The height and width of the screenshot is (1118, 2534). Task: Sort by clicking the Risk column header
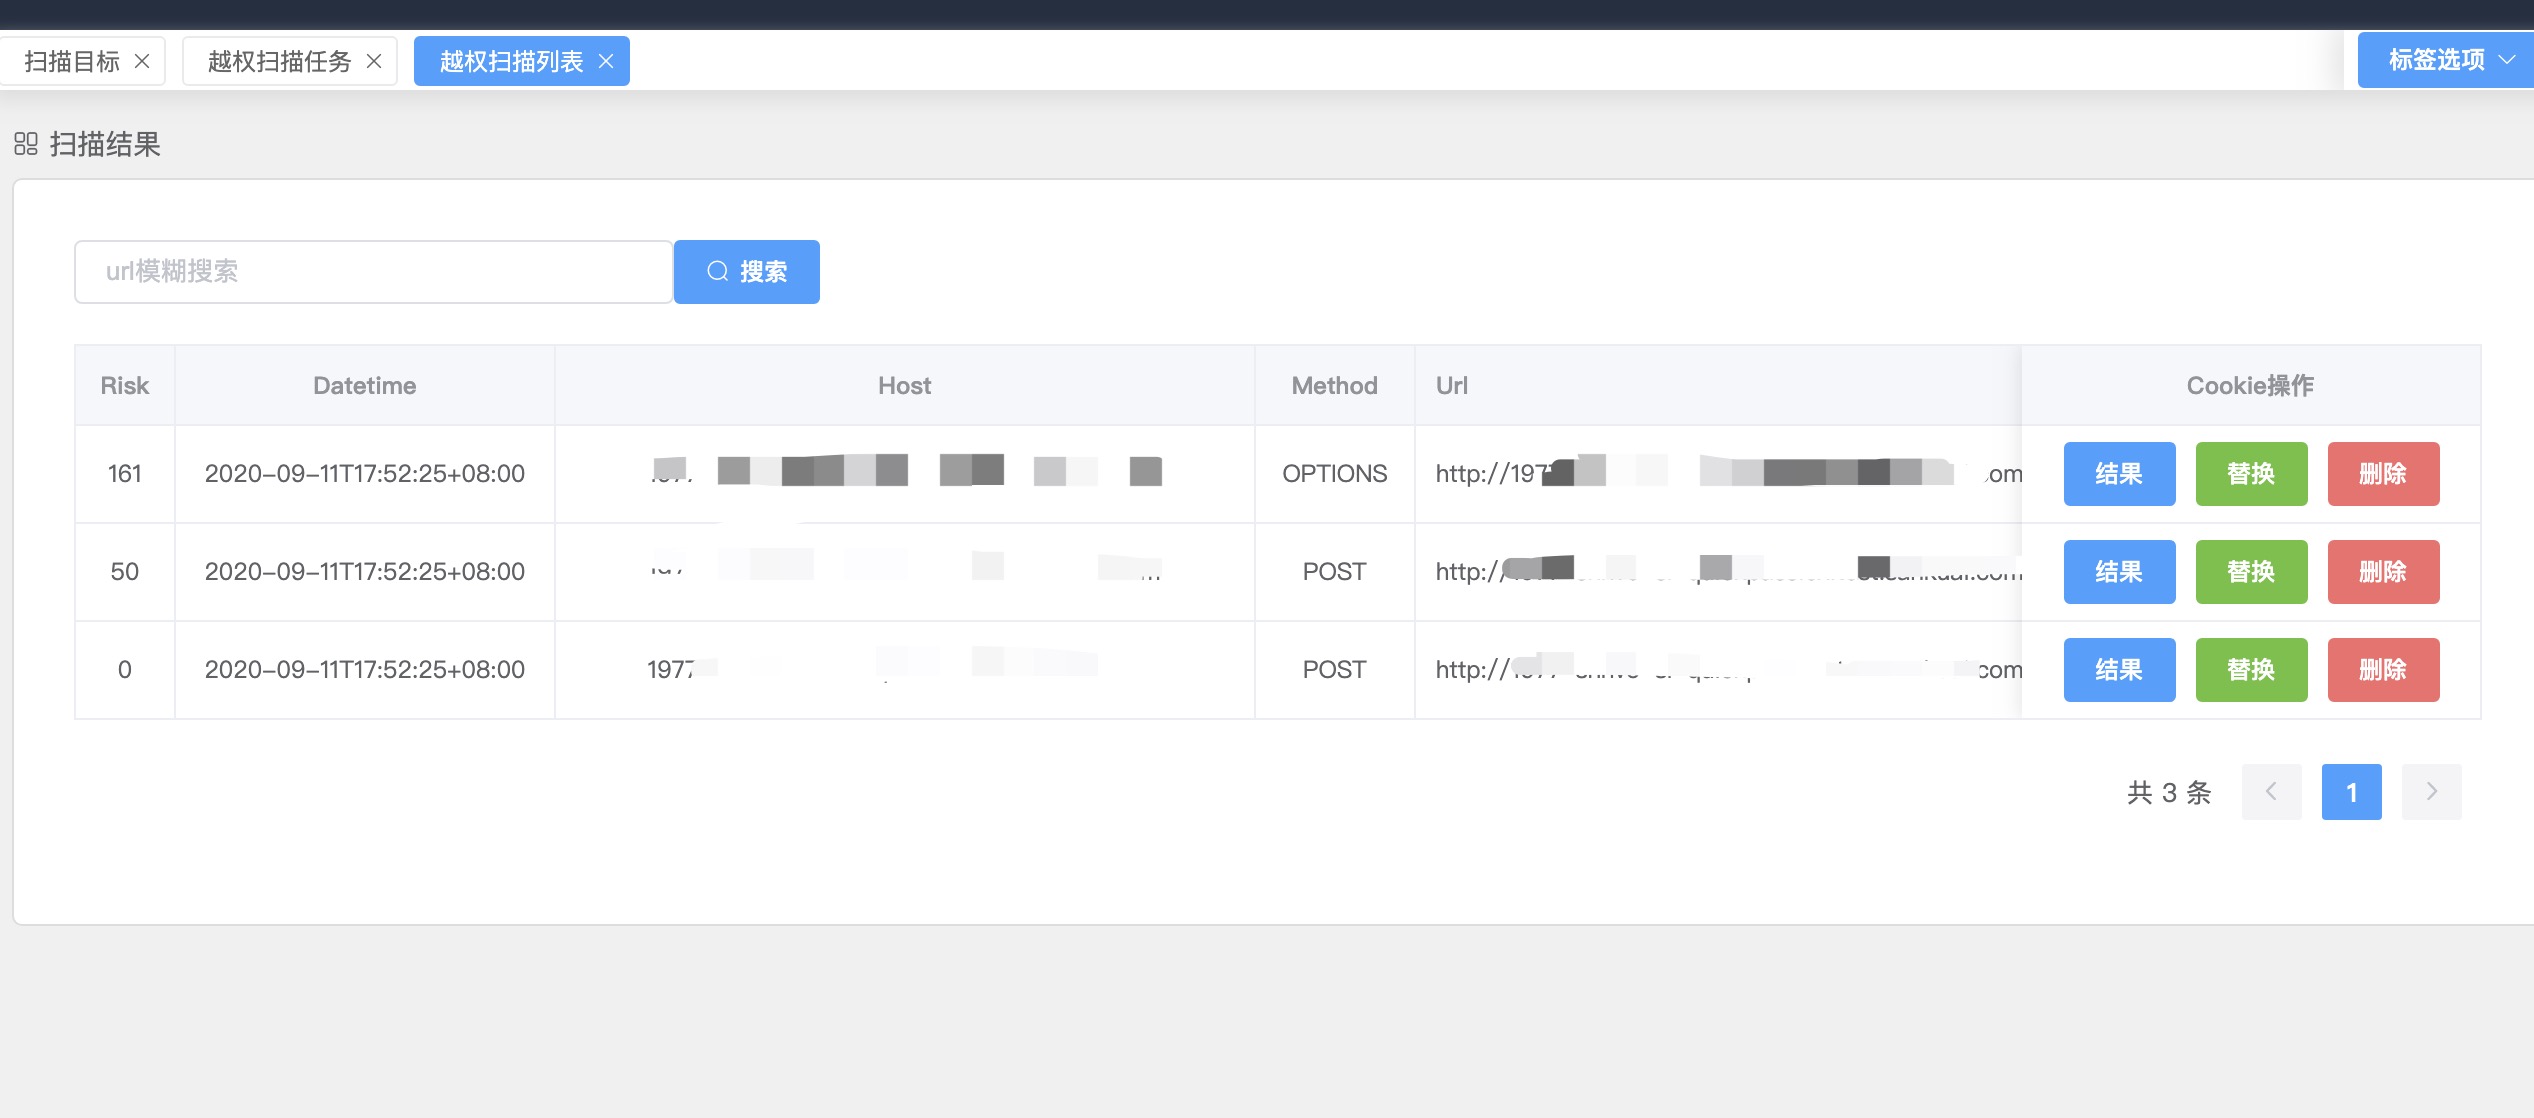pos(124,385)
